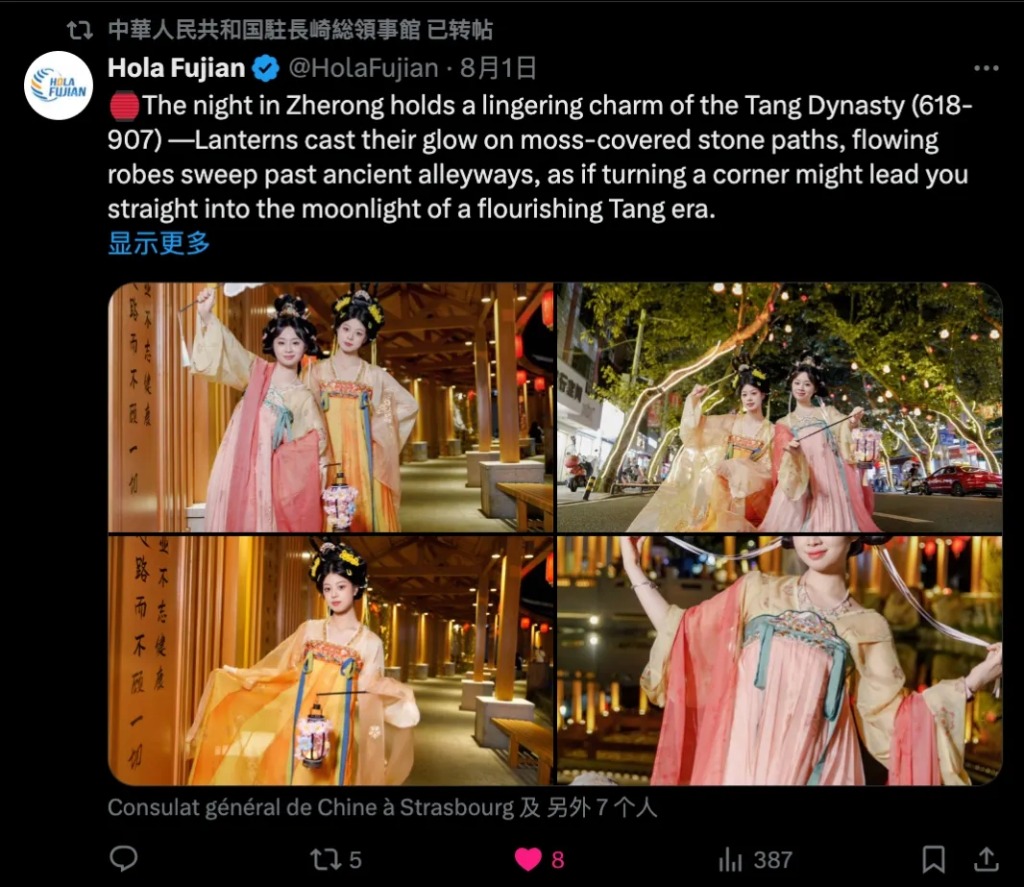Open the reply comment bubble icon

(x=123, y=859)
